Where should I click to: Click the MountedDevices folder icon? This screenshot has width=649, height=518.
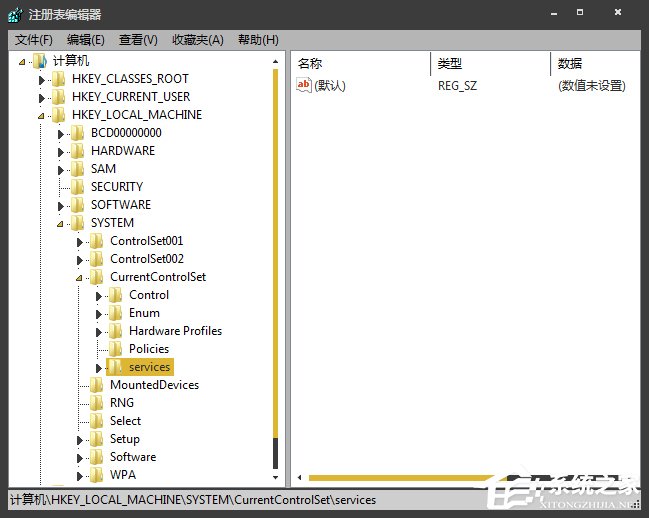click(x=97, y=385)
